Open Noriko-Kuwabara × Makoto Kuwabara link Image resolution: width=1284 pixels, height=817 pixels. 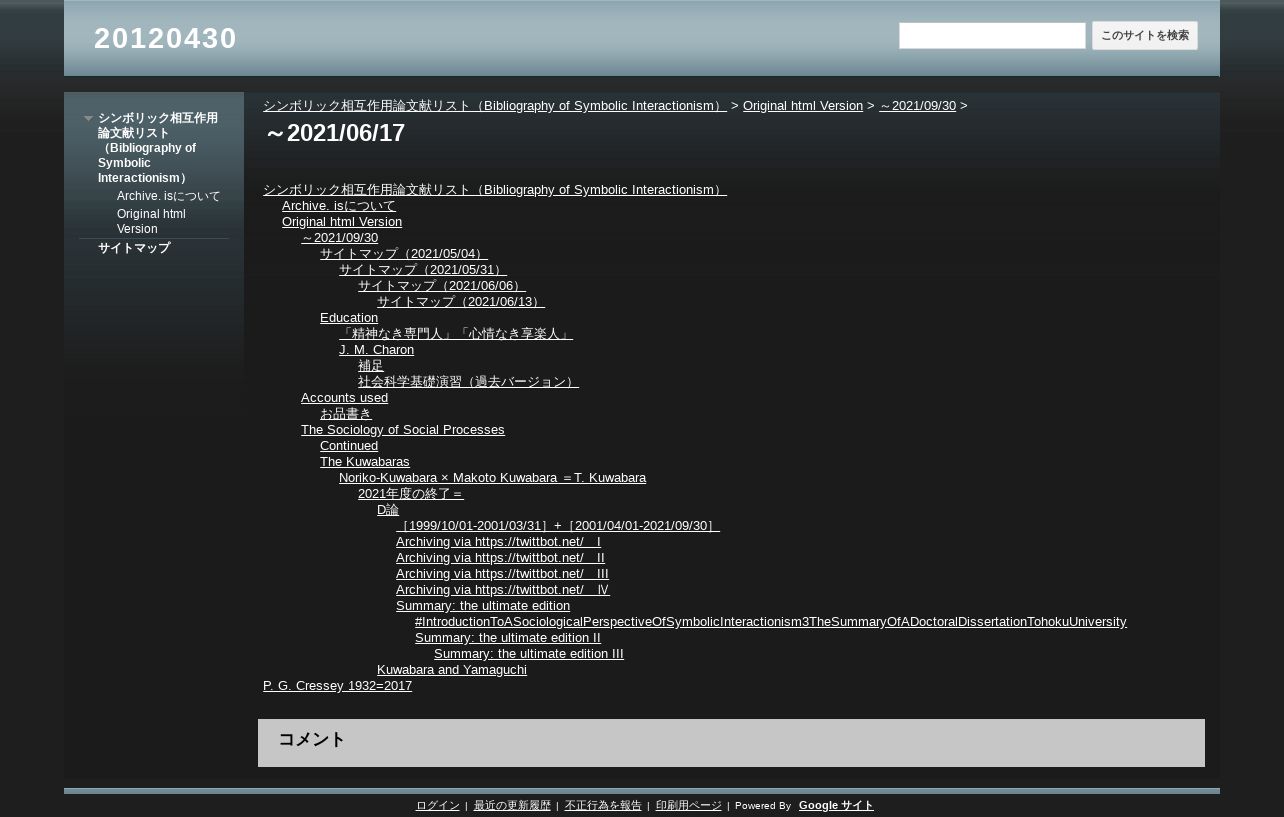coord(492,478)
